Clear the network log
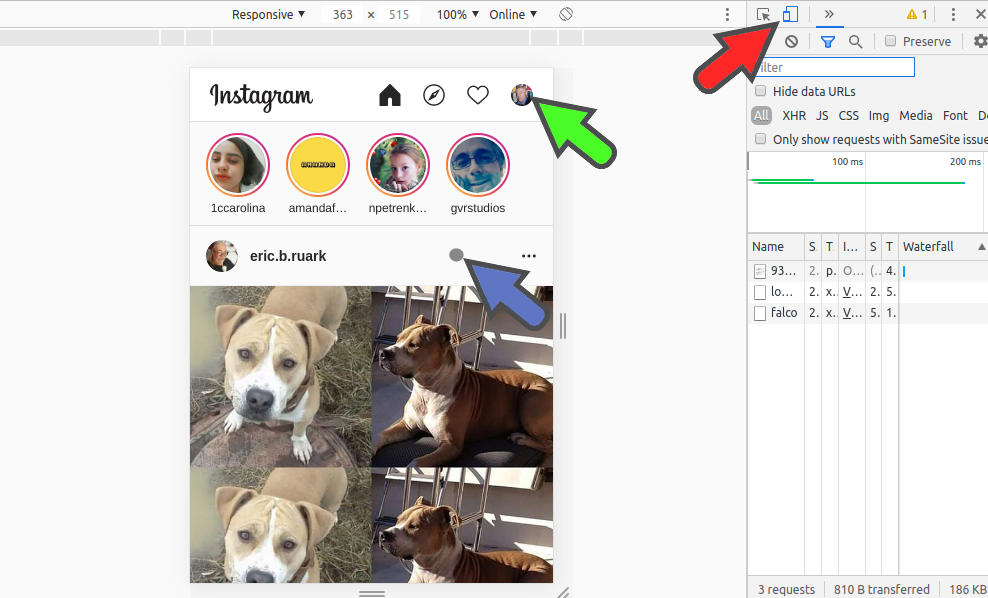 coord(791,42)
